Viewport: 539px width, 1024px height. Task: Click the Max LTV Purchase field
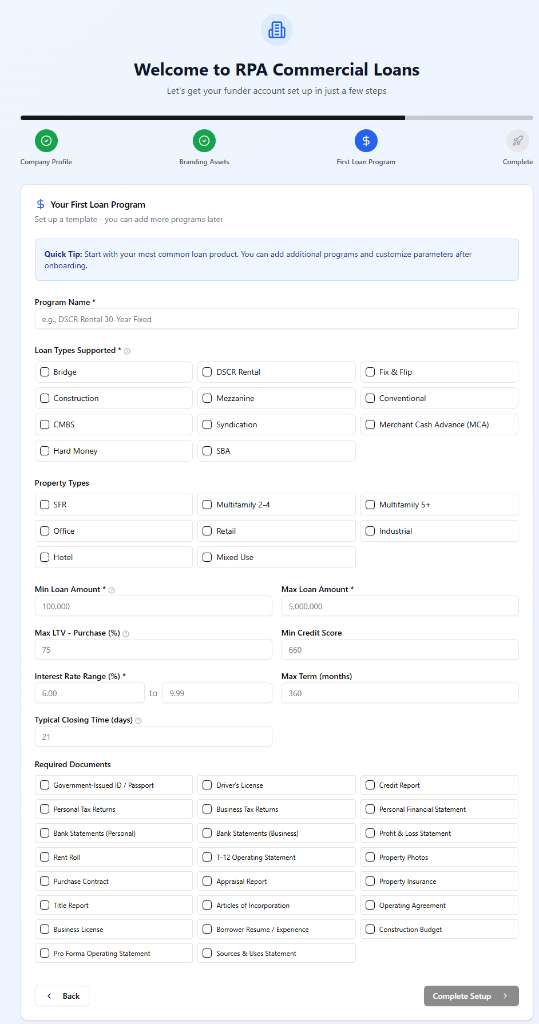tap(154, 650)
